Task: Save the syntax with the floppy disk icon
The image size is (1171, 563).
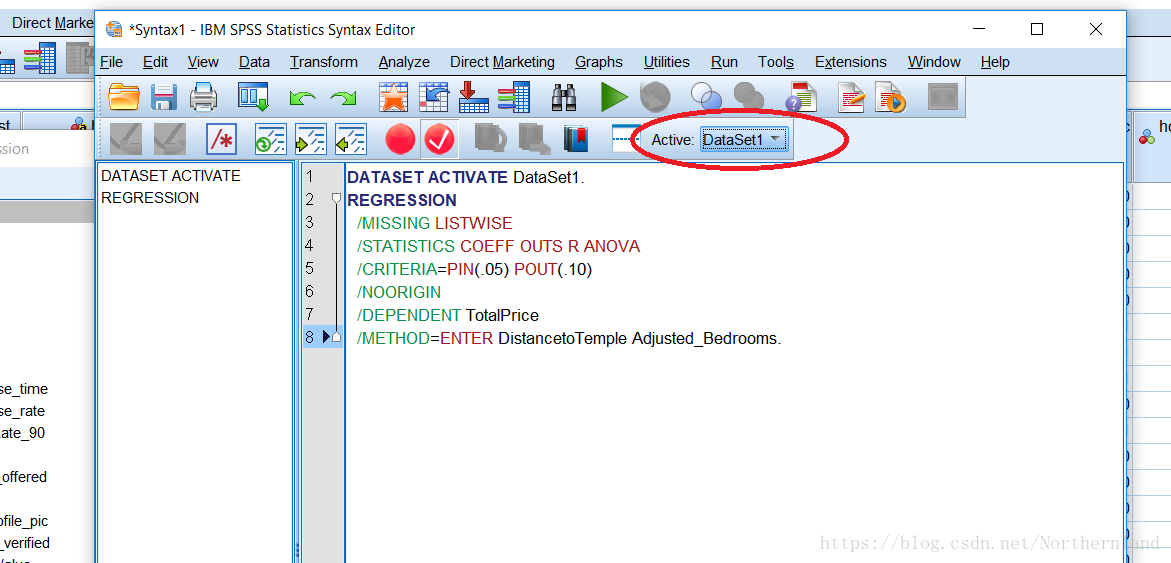Action: 164,97
